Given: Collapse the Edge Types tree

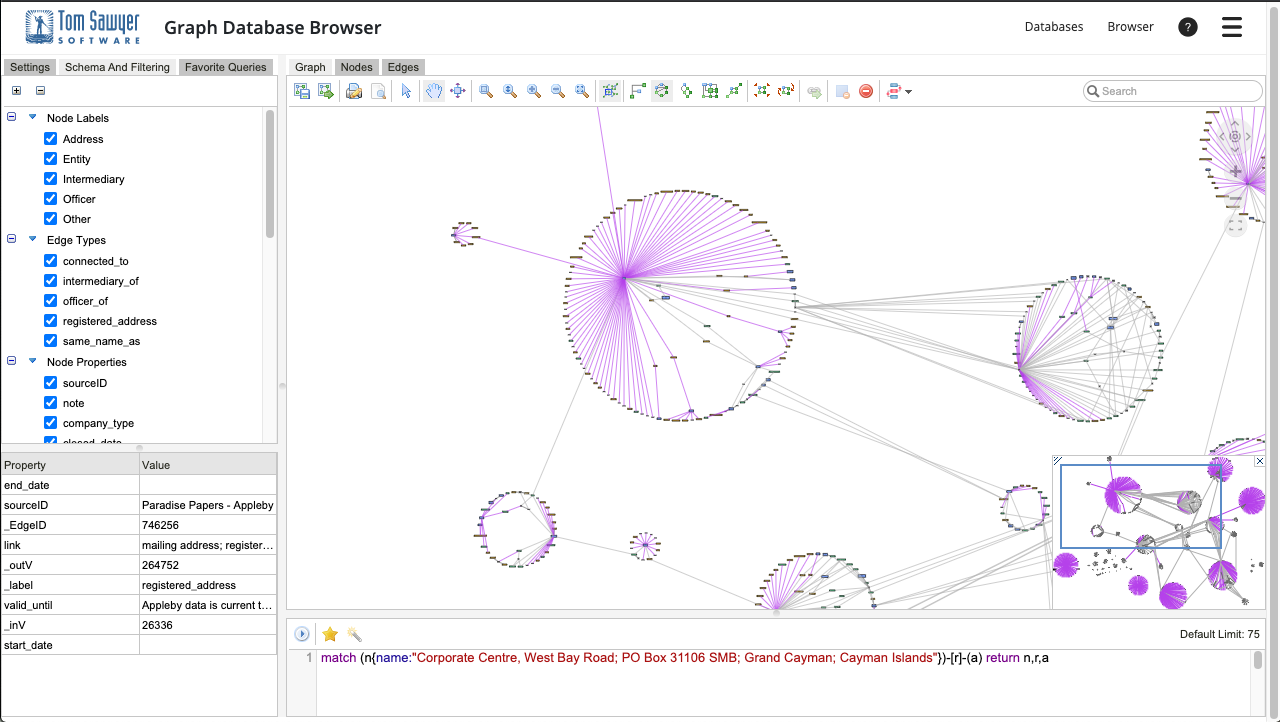Looking at the screenshot, I should (10, 239).
